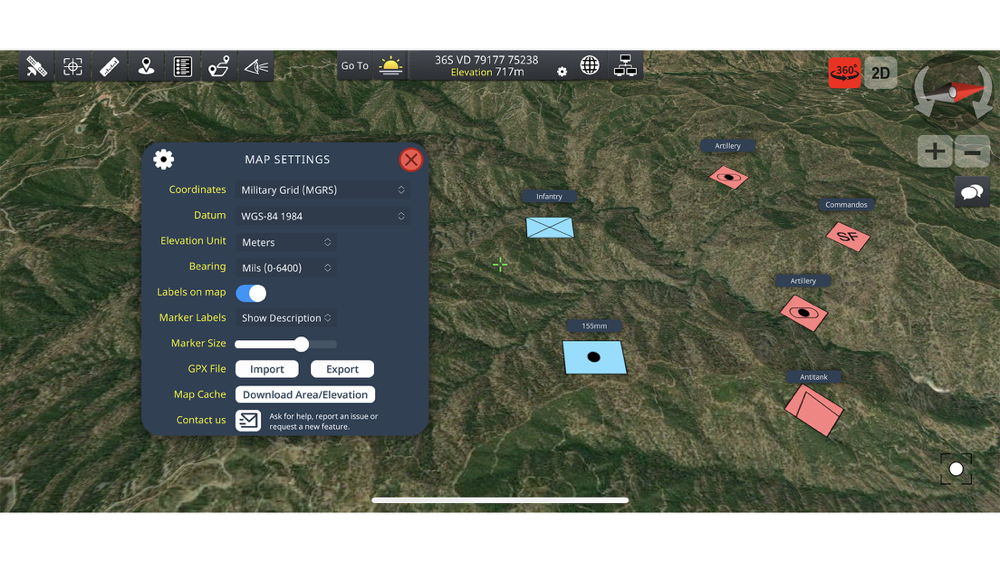Click the Map Settings gear icon
Viewport: 1000px width, 563px height.
pyautogui.click(x=163, y=159)
